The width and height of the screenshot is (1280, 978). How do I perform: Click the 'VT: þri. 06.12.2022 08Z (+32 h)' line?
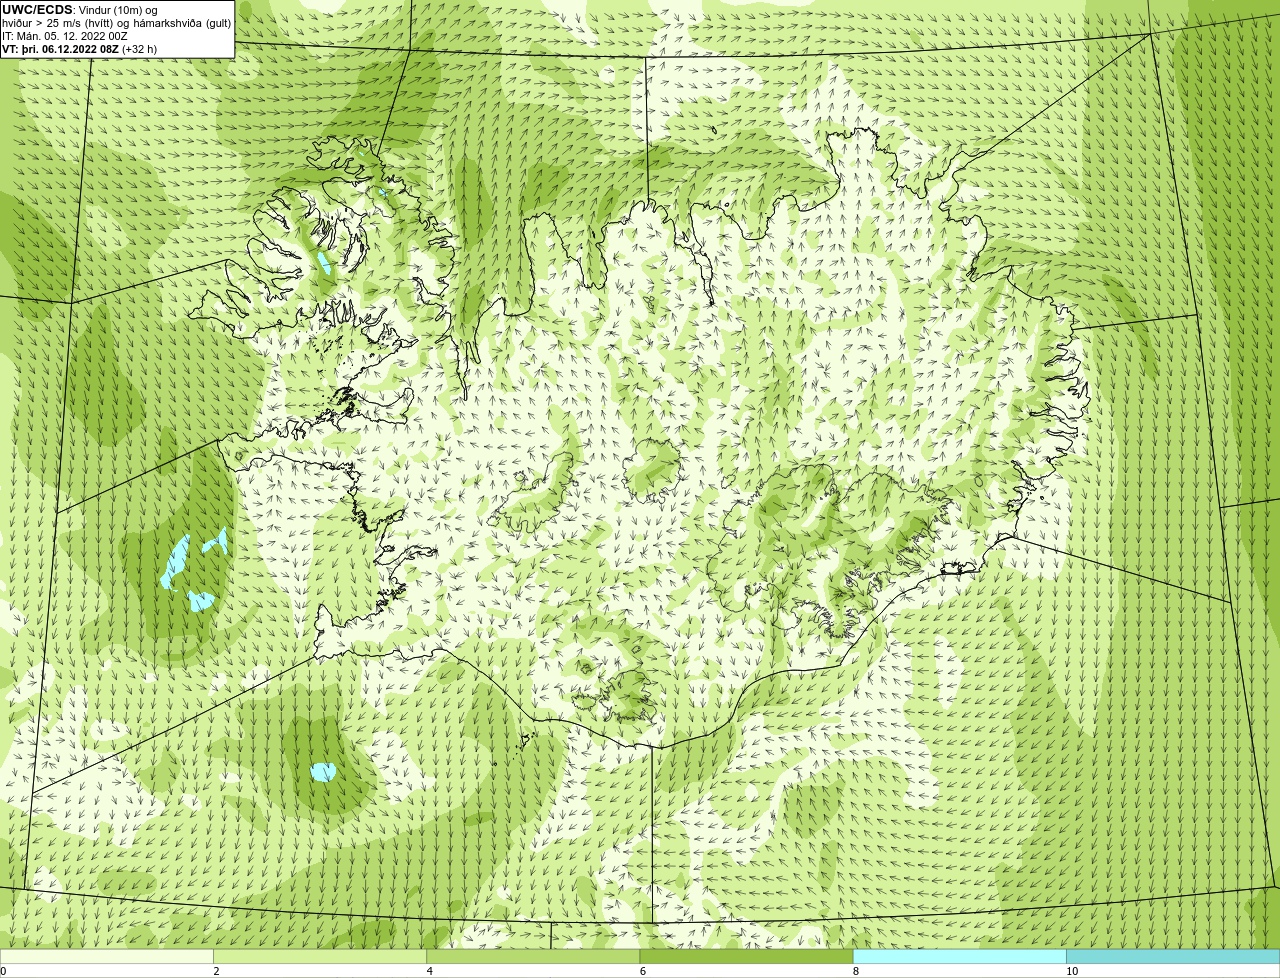[x=80, y=48]
